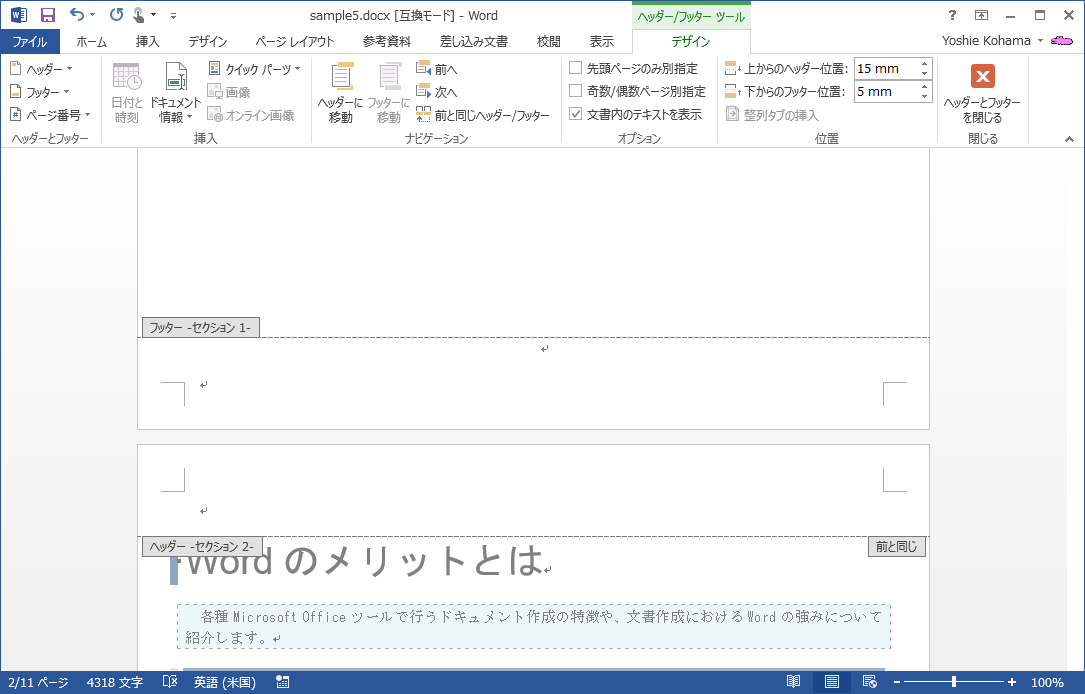Switch to the 表示 tab
Screen dimensions: 1085x694
pyautogui.click(x=601, y=42)
